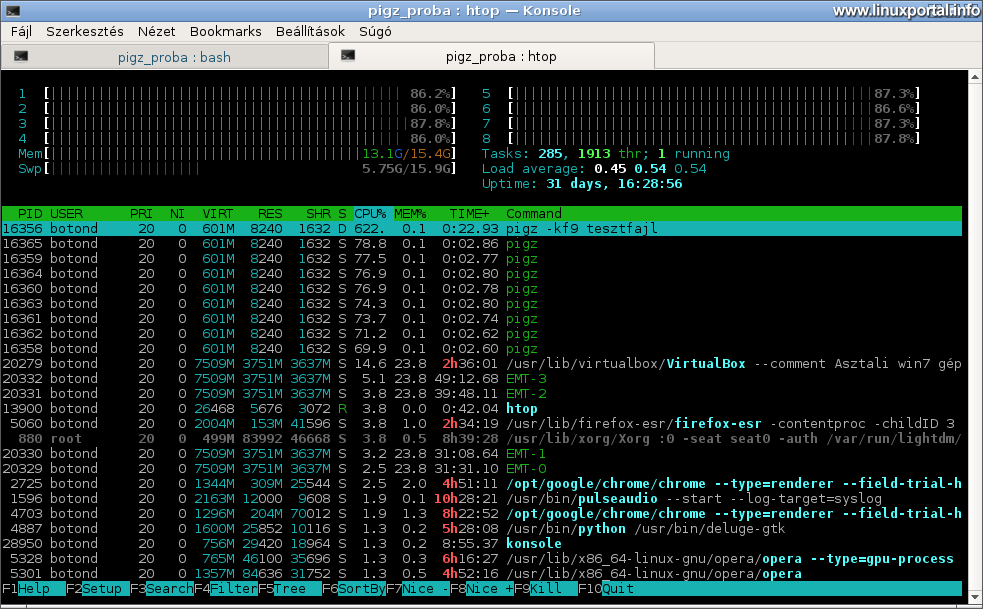The image size is (983, 609).
Task: Click the CPU 1 usage meter bar
Action: (x=250, y=93)
